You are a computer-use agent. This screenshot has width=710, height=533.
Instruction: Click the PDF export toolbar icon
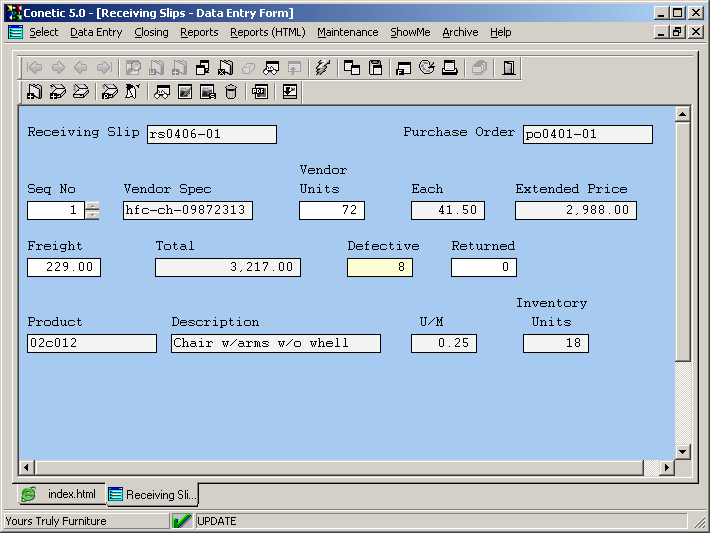(260, 92)
